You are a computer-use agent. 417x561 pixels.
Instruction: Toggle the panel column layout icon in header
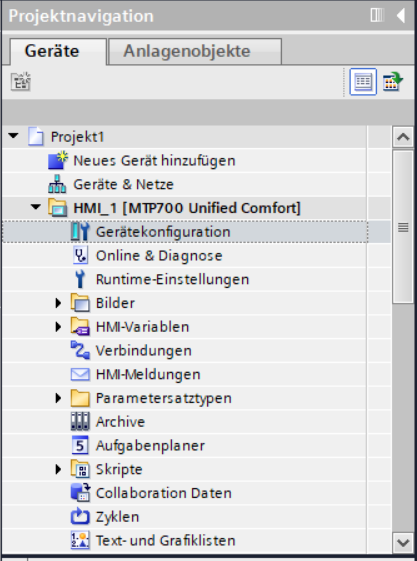pos(377,15)
